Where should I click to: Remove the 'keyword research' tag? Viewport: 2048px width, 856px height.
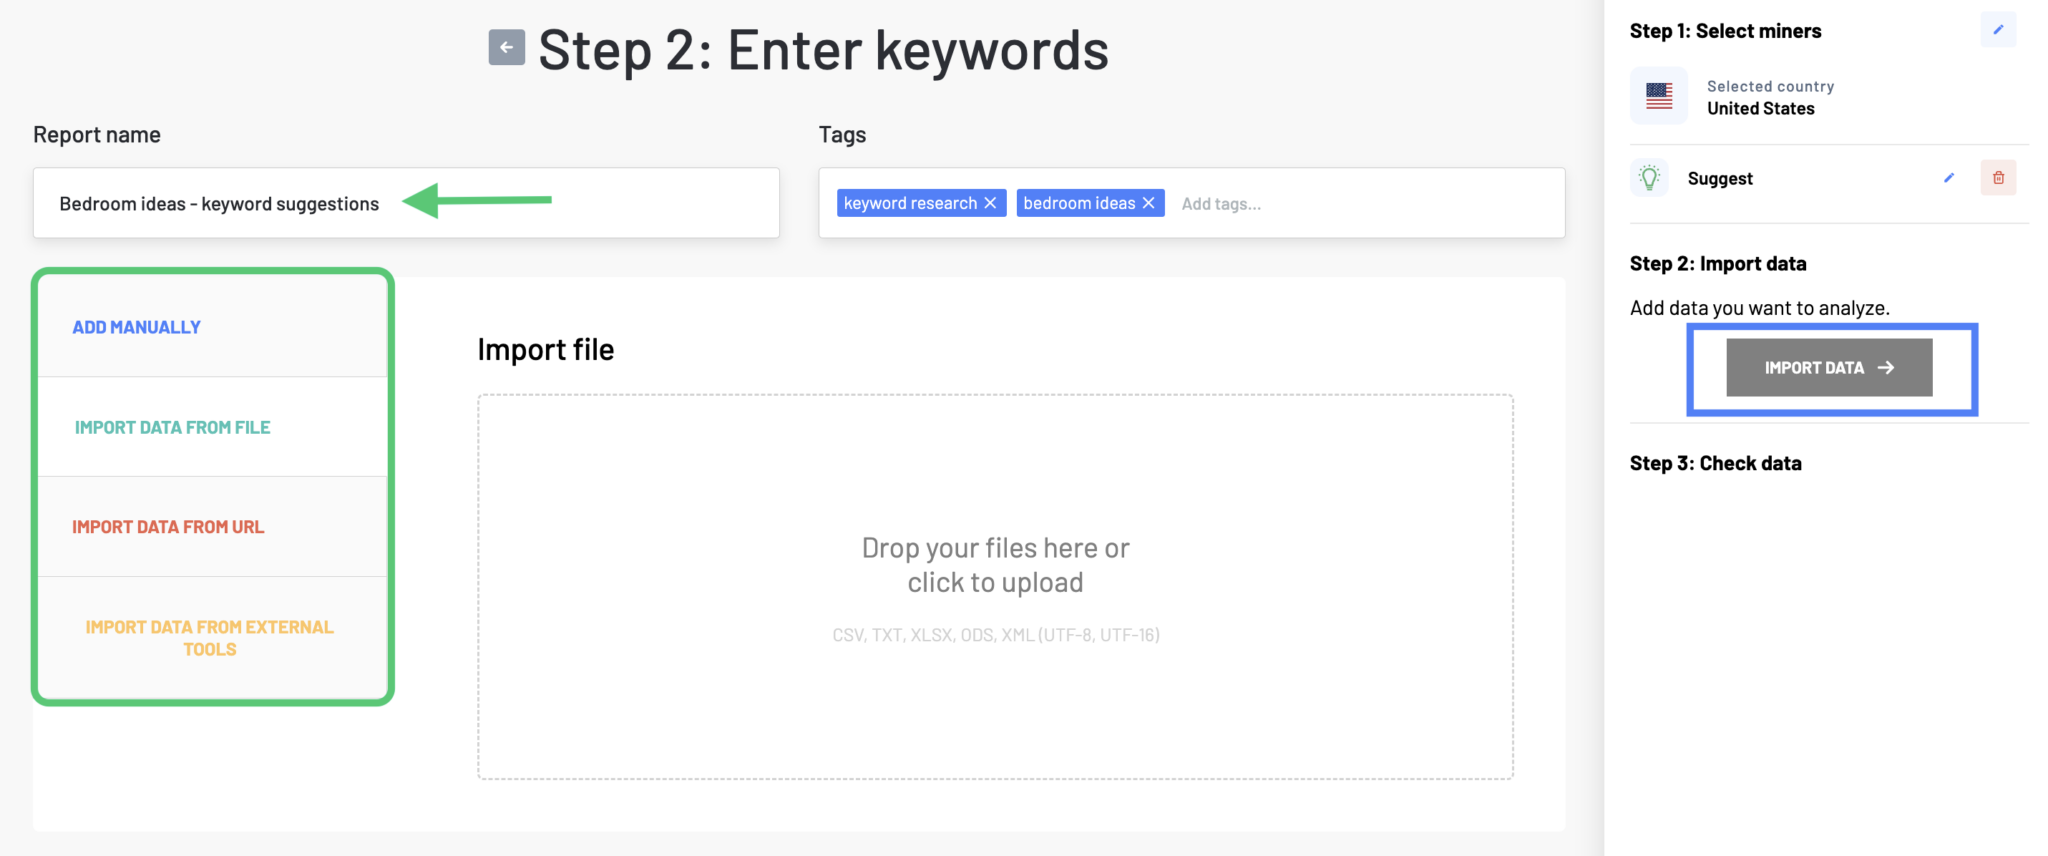click(989, 202)
